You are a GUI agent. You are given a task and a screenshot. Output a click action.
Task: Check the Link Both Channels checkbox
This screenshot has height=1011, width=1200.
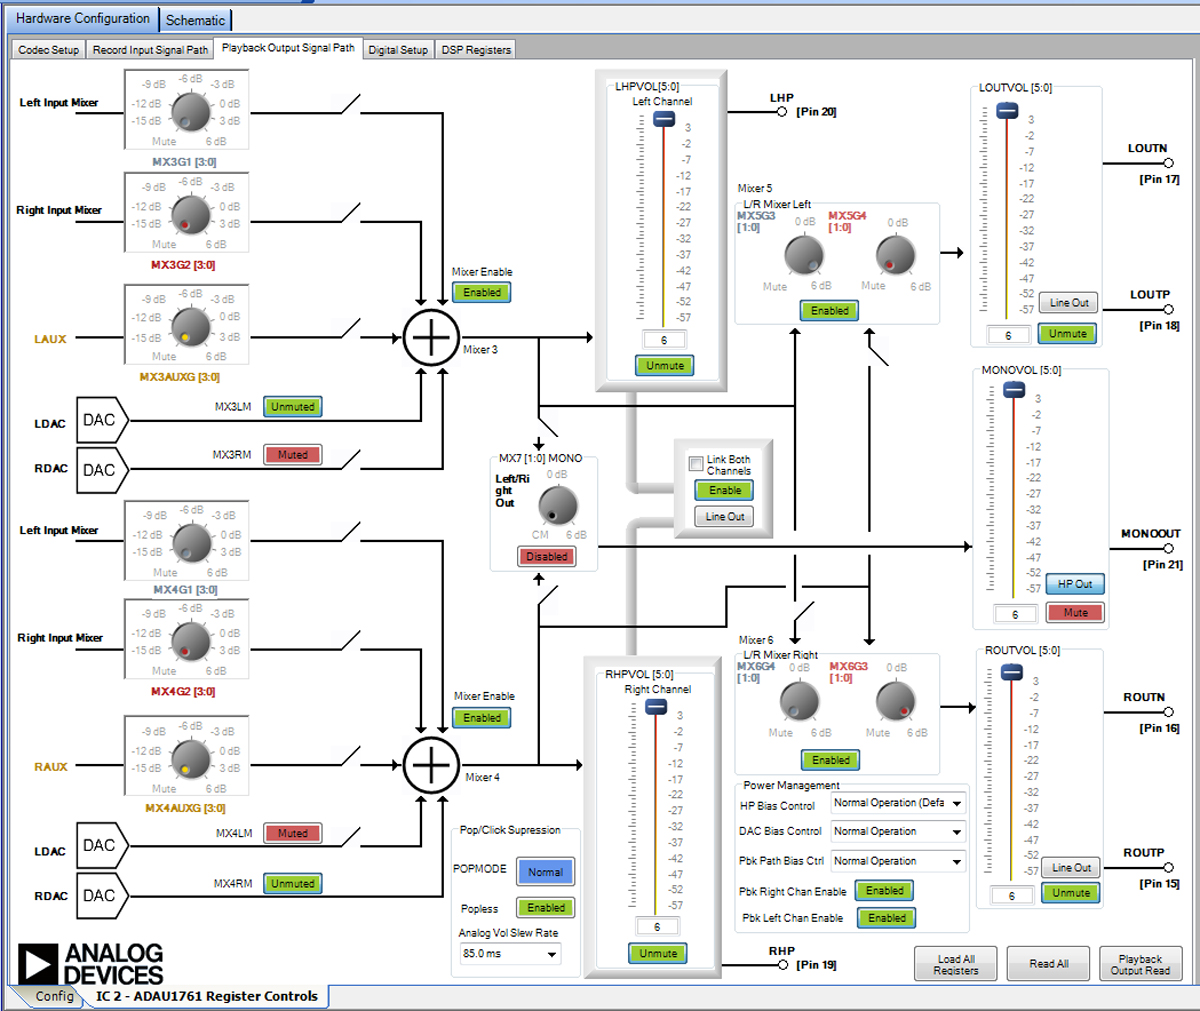[x=696, y=464]
